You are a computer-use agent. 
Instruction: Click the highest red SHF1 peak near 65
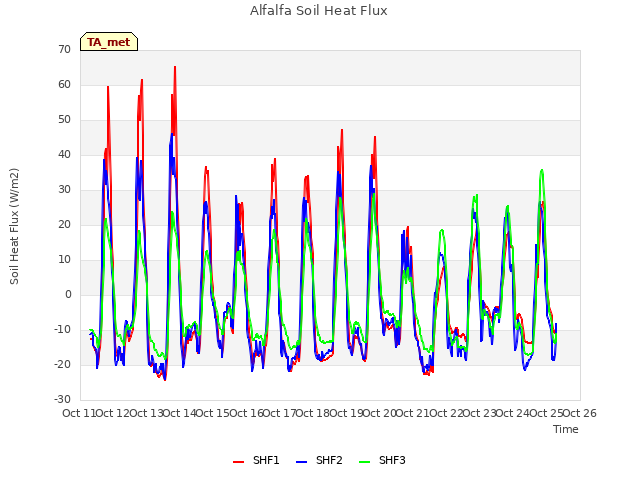point(175,67)
